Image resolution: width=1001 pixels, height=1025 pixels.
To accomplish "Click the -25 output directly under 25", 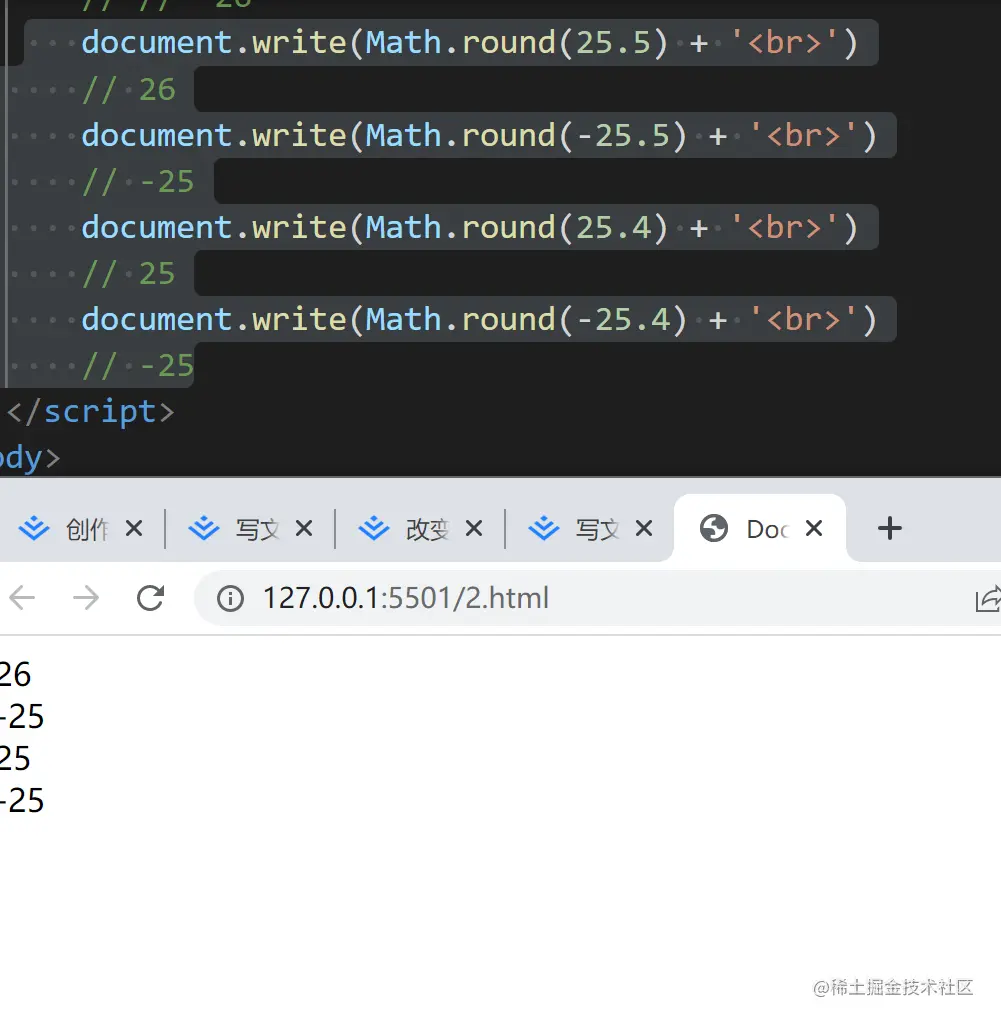I will coord(22,801).
